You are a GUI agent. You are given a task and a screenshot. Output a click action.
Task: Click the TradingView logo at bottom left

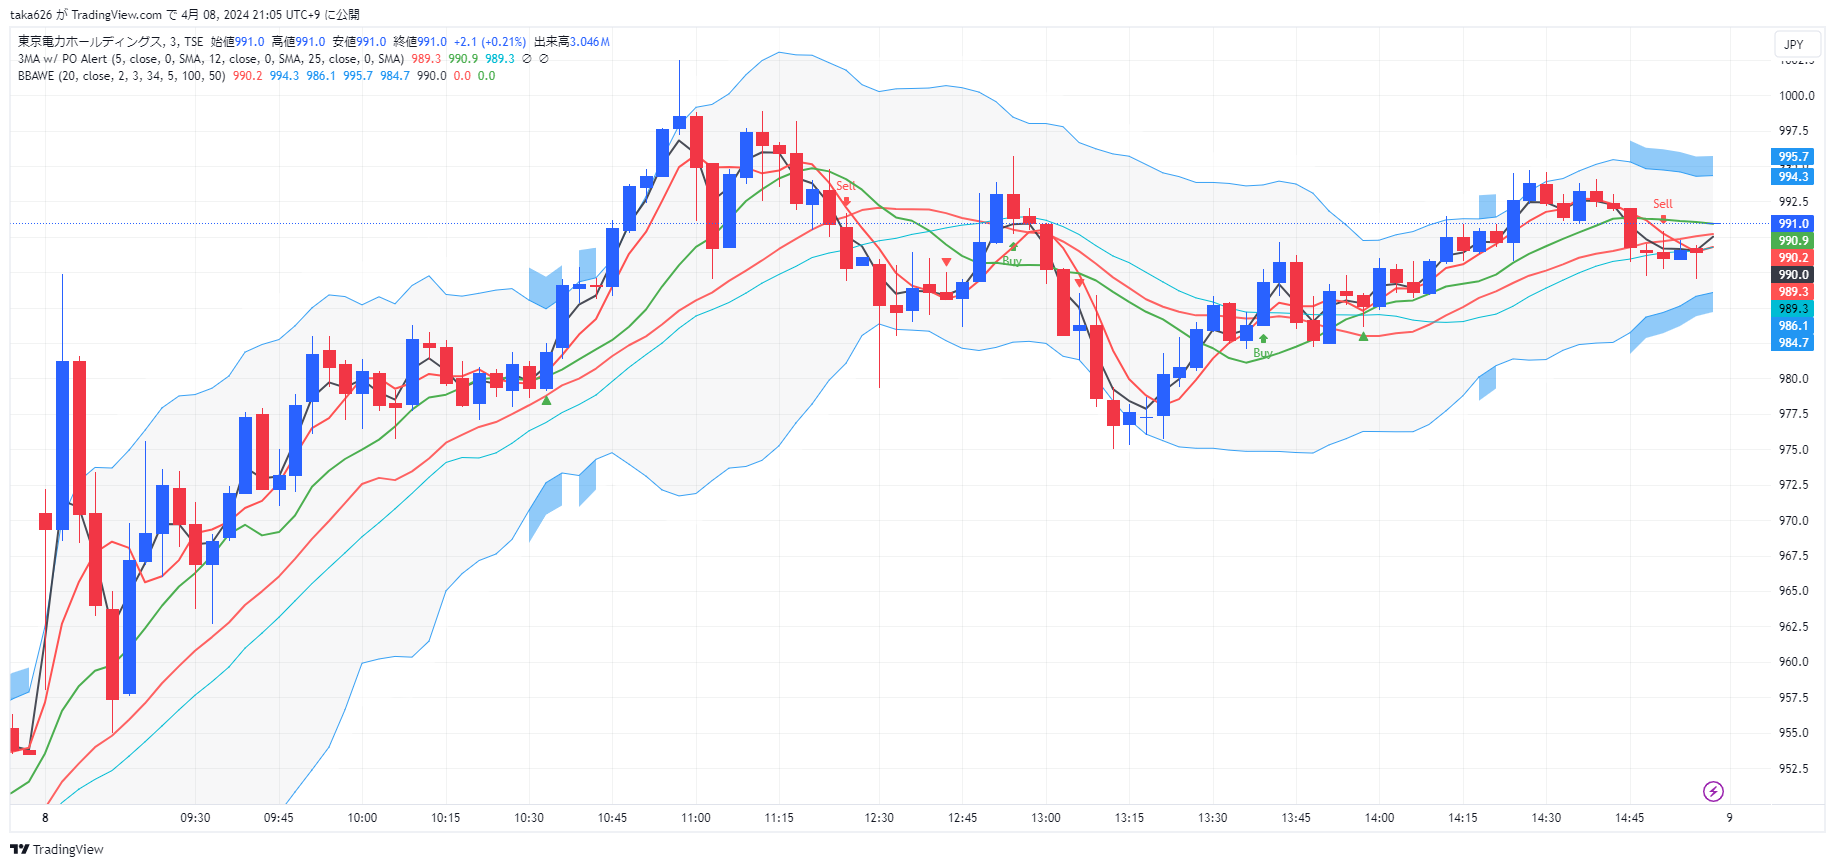57,849
